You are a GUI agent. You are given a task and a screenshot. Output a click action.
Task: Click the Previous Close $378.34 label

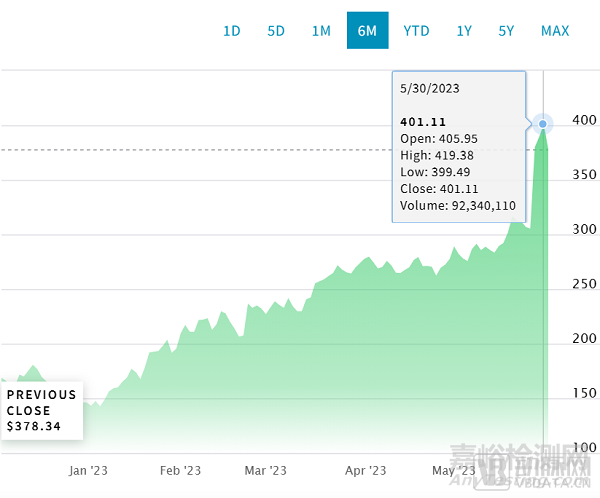click(42, 411)
